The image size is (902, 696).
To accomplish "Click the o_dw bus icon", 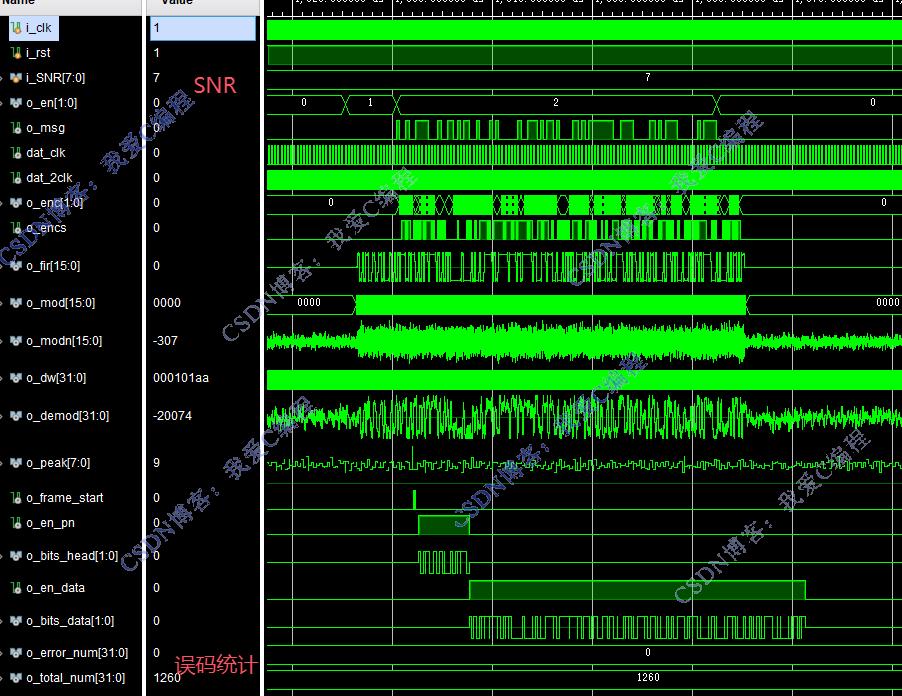I will 17,378.
